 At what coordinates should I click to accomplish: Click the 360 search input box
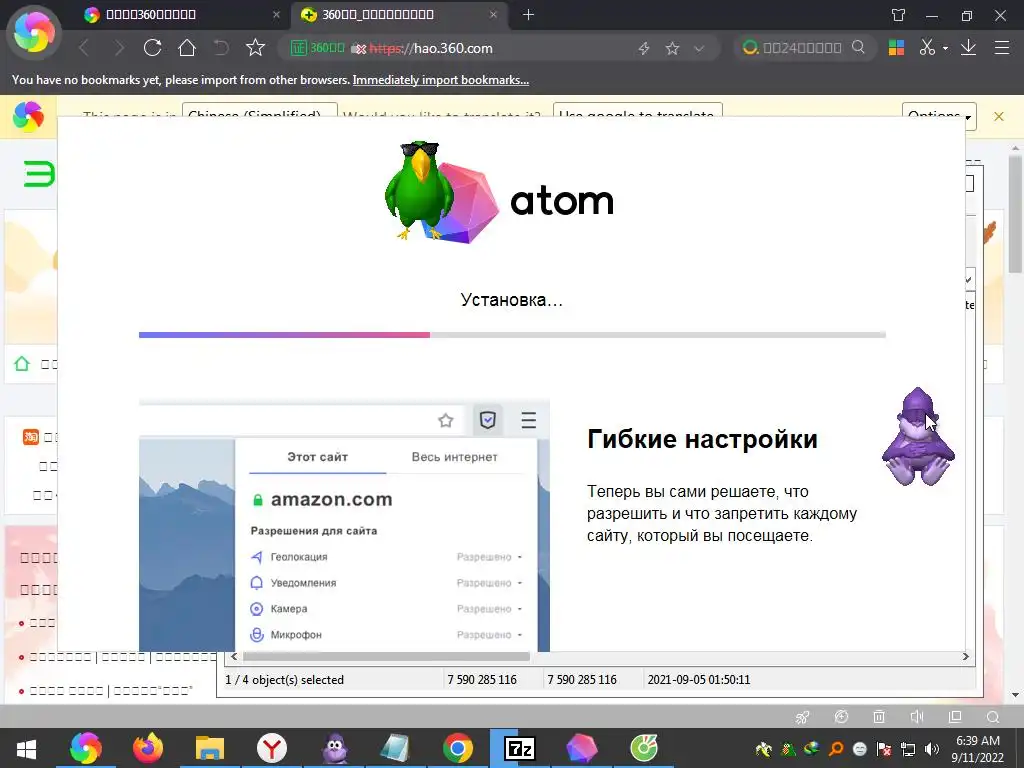tap(803, 48)
